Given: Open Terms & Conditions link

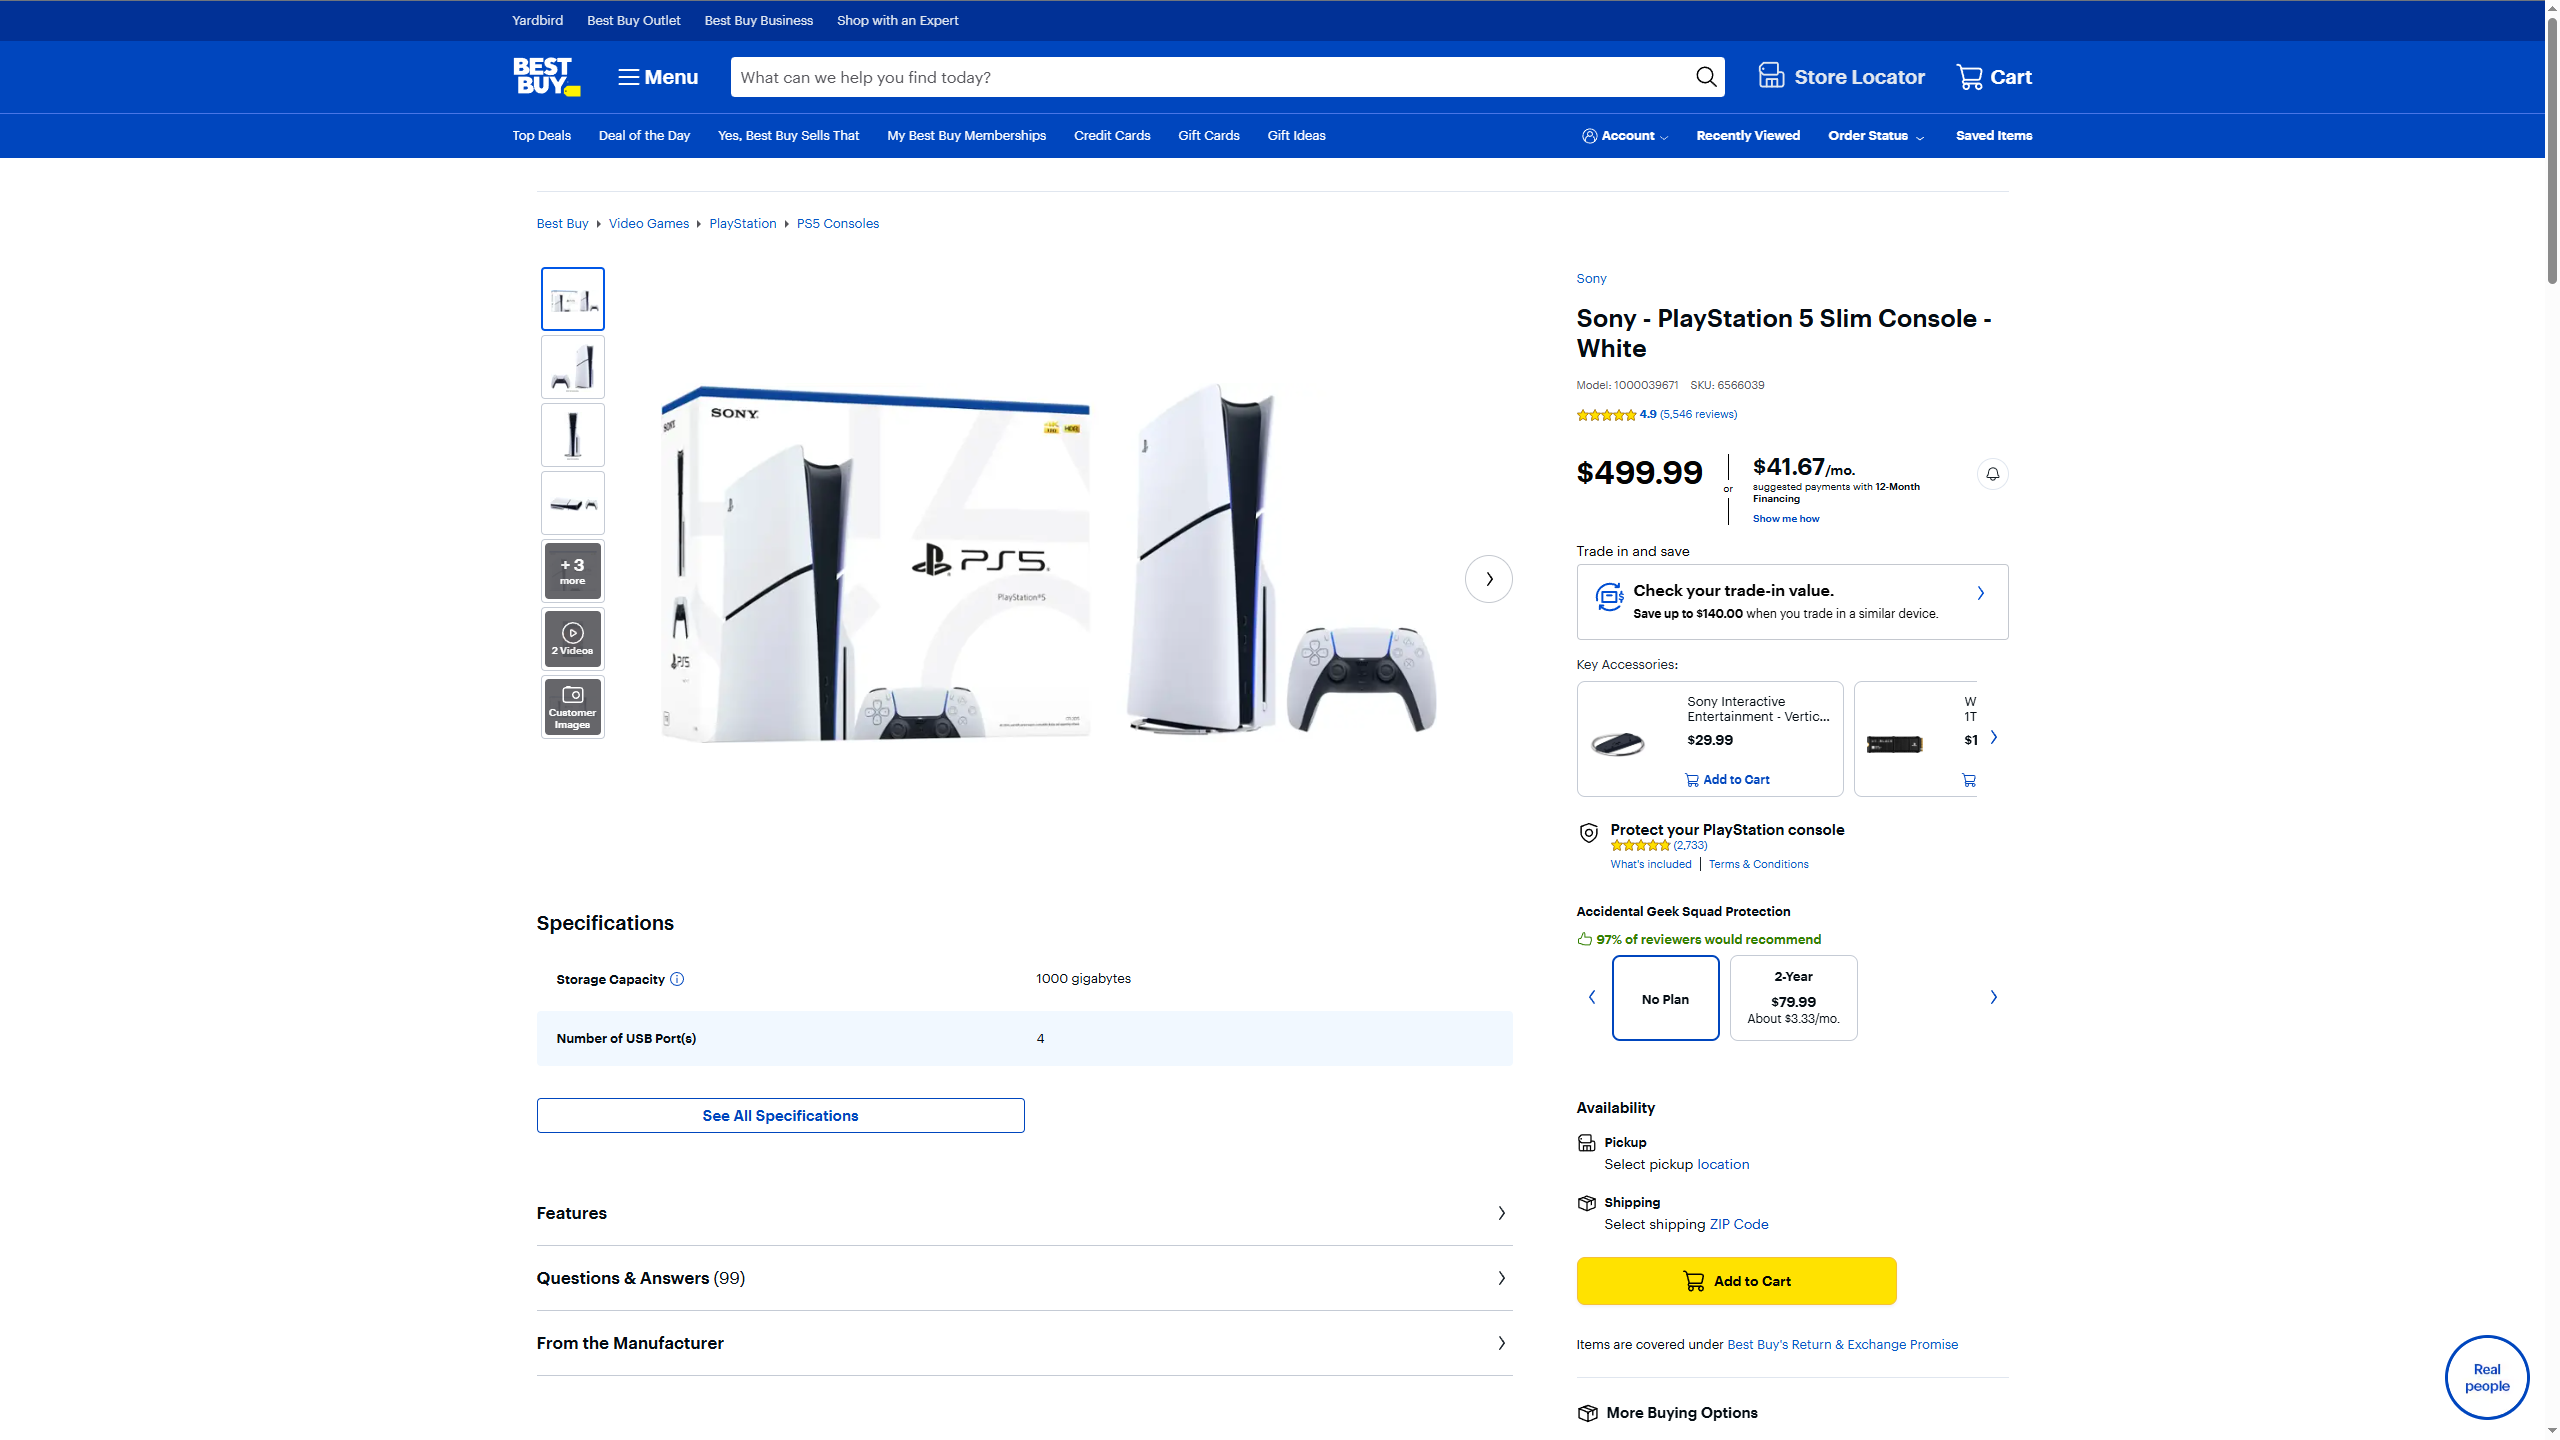Looking at the screenshot, I should tap(1758, 865).
